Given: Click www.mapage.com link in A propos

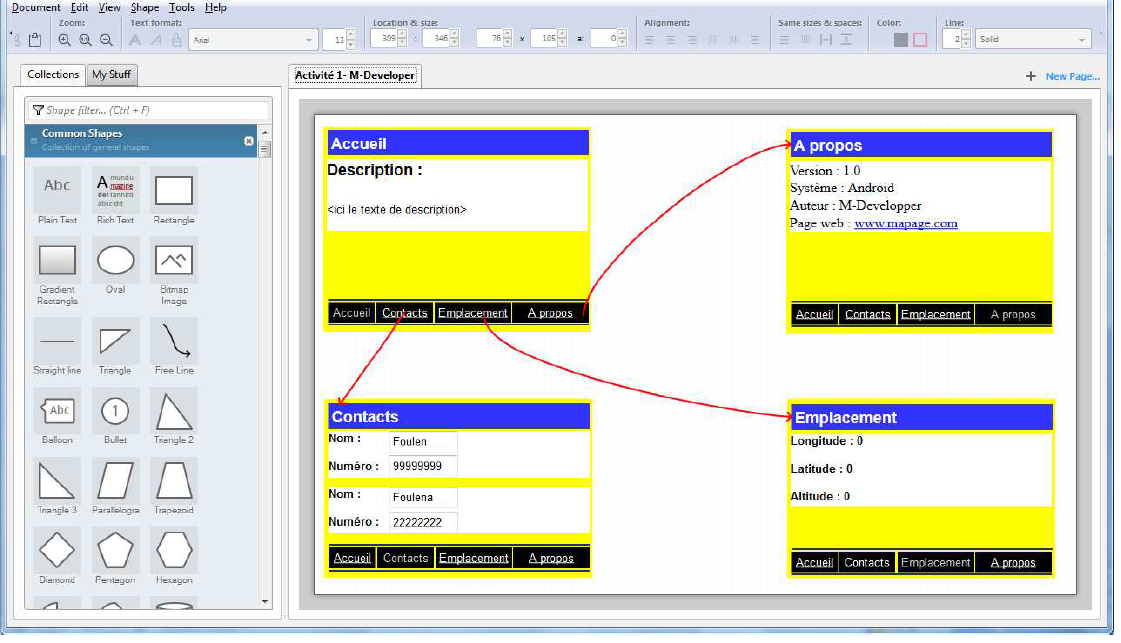Looking at the screenshot, I should (x=906, y=223).
